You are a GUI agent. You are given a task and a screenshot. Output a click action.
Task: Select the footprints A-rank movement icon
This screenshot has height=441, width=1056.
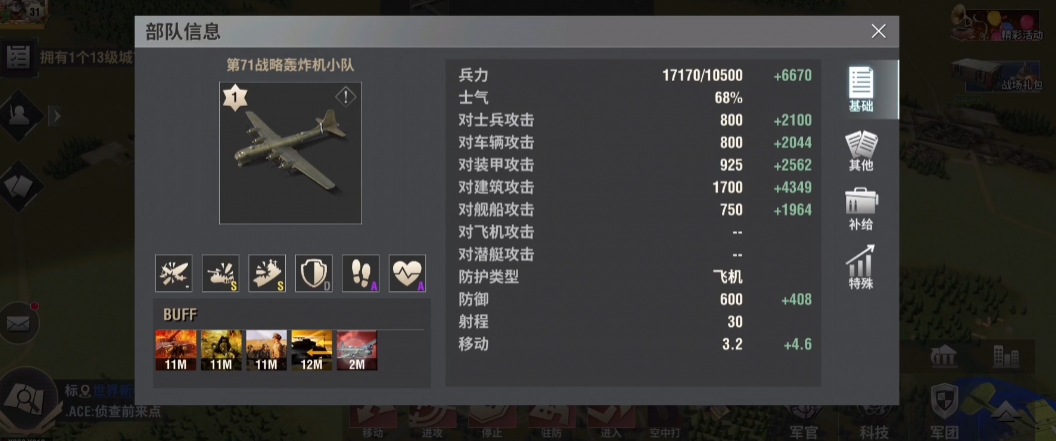(x=361, y=273)
